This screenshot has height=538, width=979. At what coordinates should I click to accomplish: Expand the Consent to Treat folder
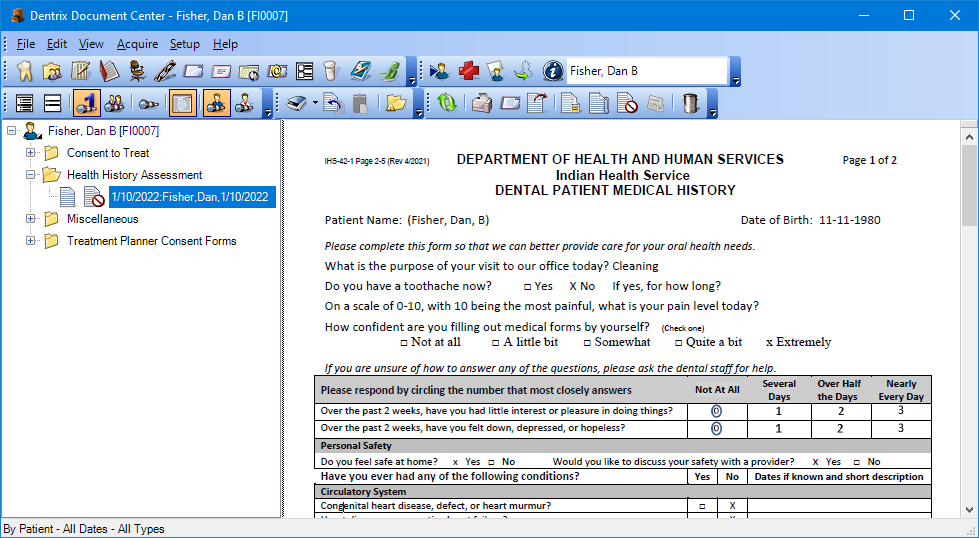click(x=30, y=153)
